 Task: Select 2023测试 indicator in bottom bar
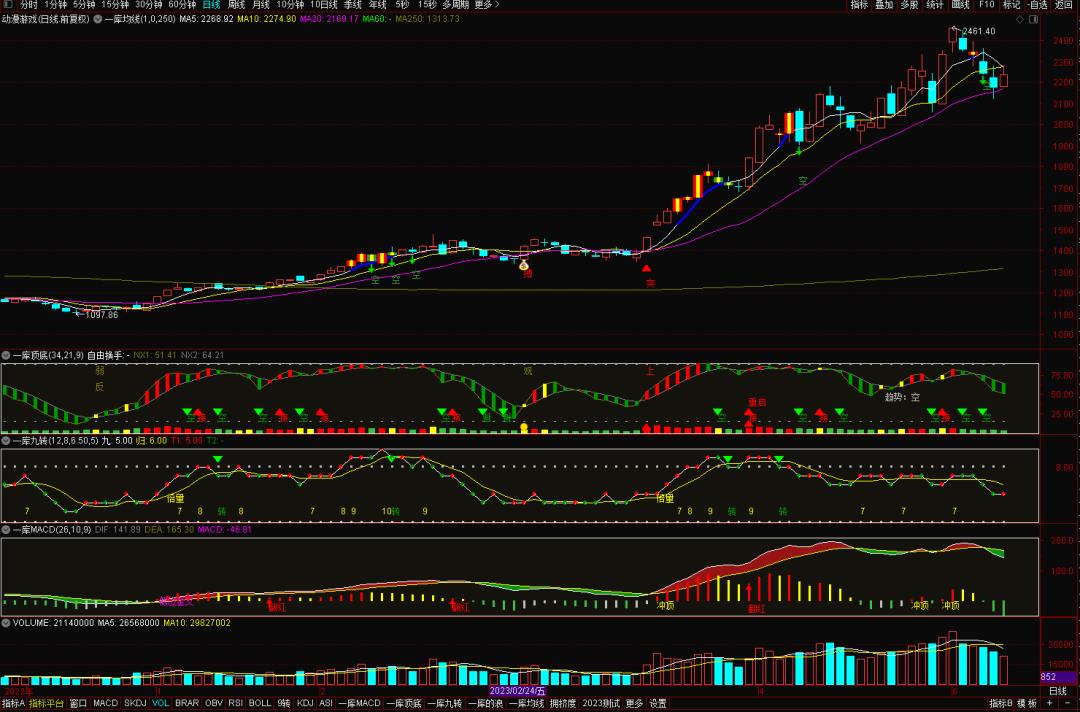[601, 703]
